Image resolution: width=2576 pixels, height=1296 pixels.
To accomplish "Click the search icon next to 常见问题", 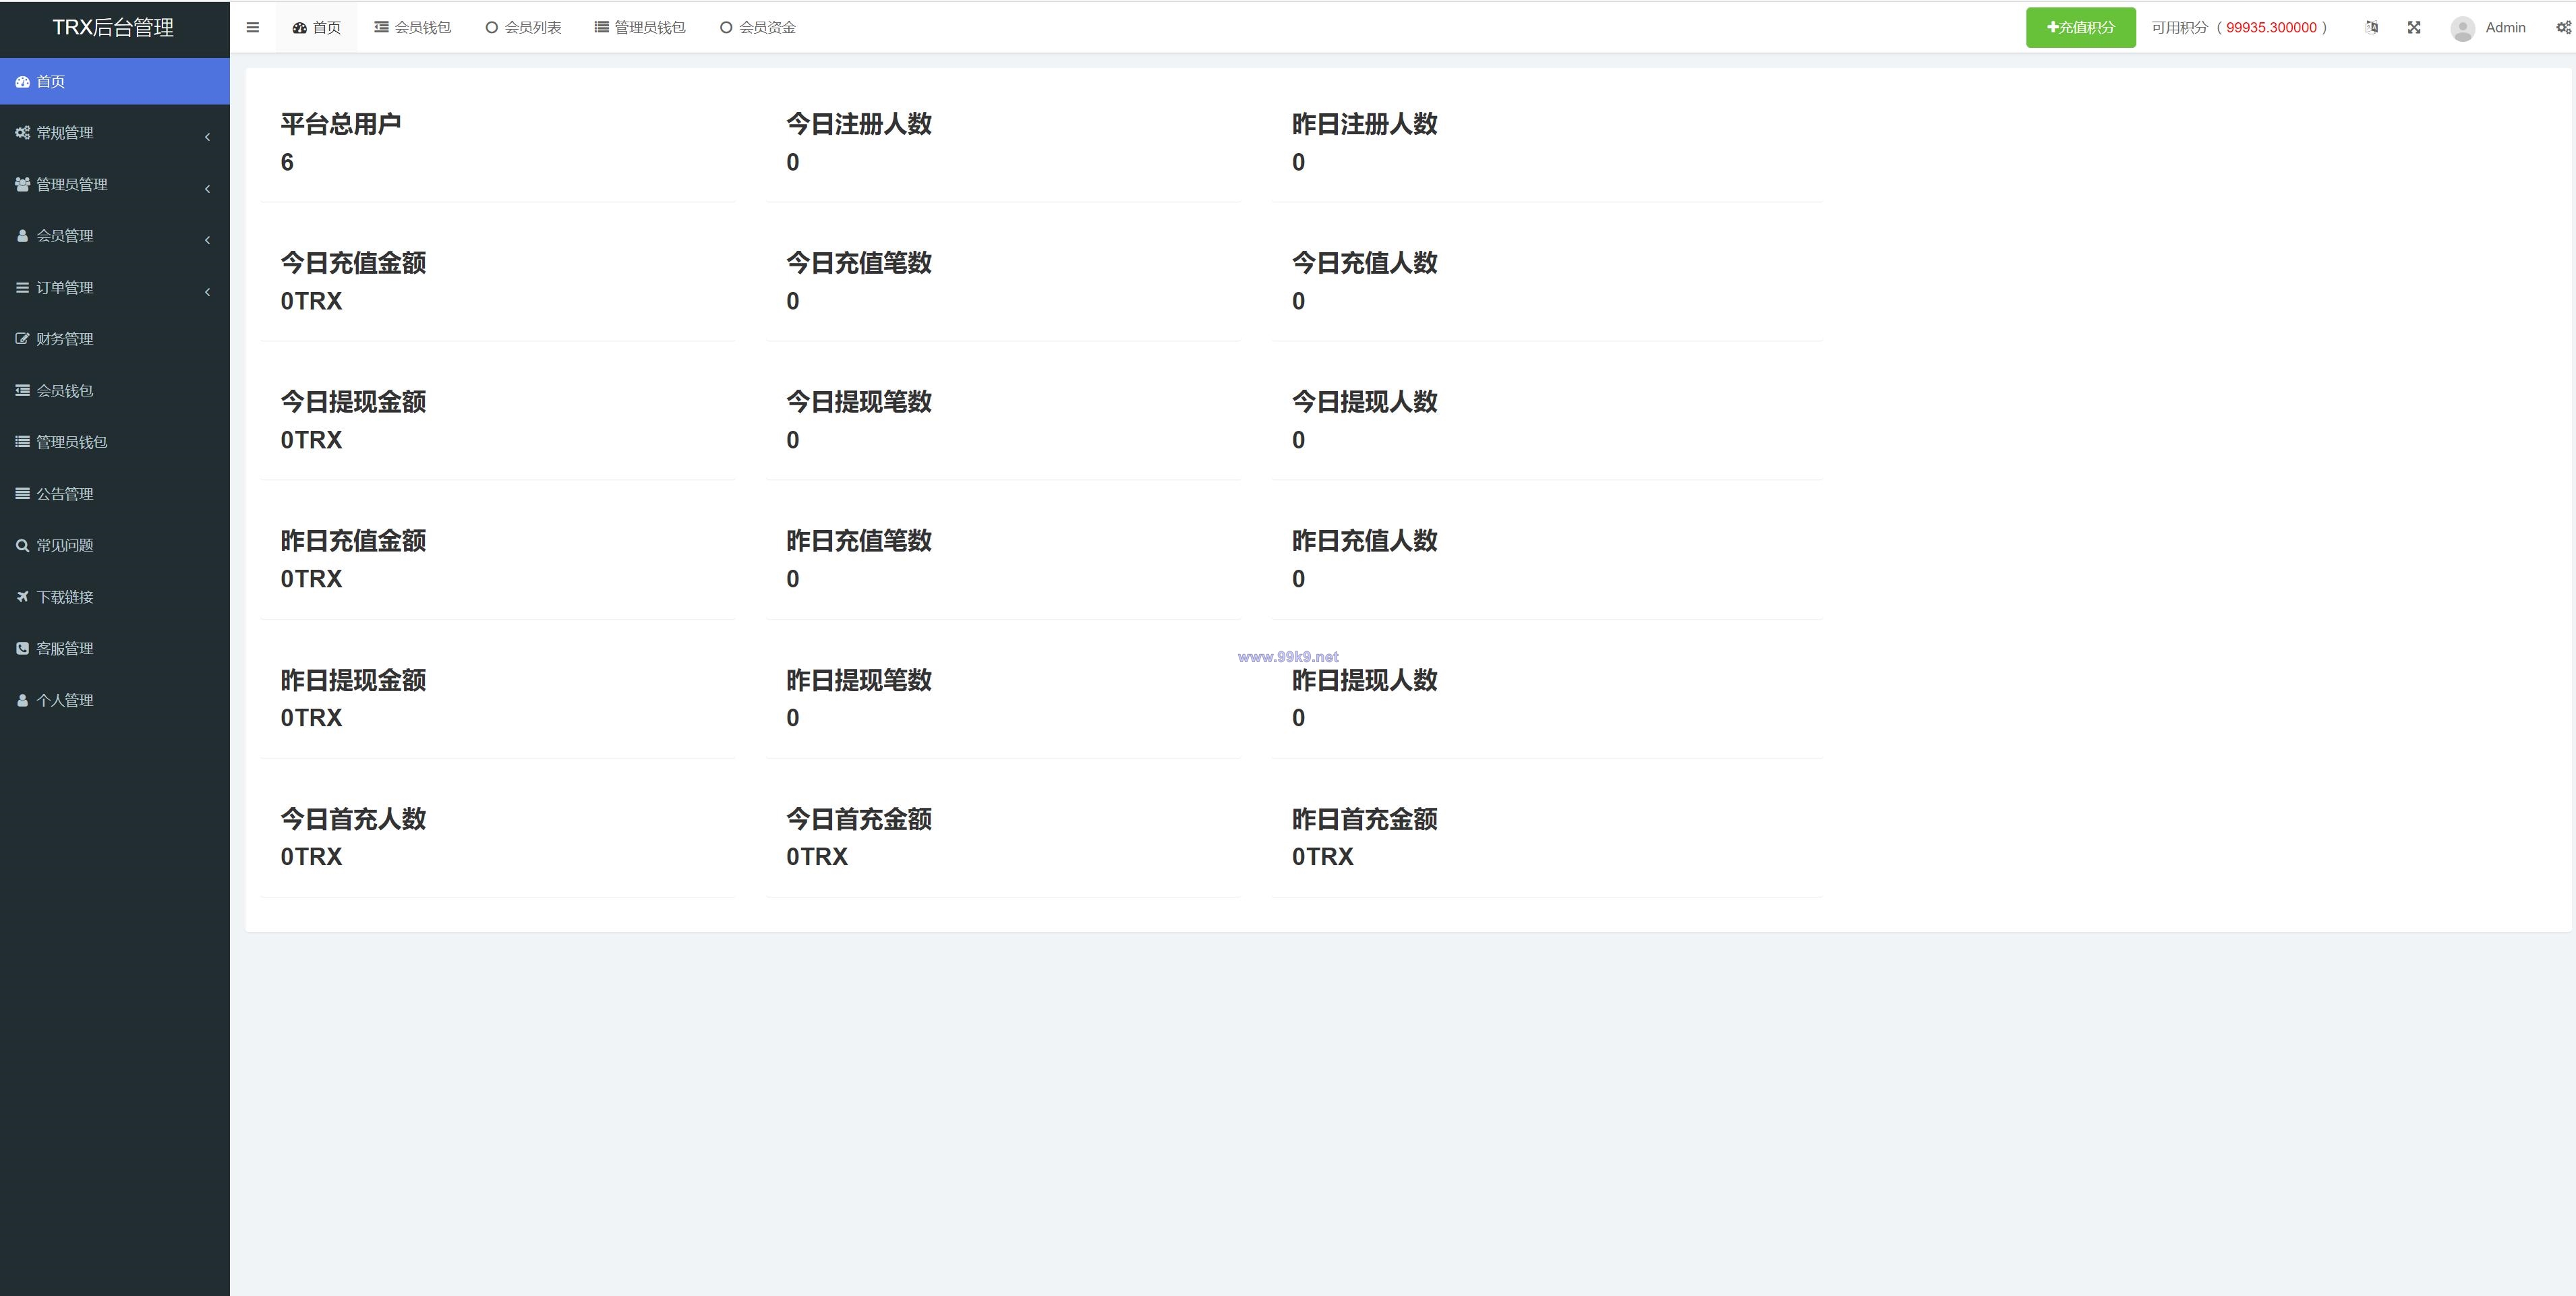I will [x=22, y=546].
